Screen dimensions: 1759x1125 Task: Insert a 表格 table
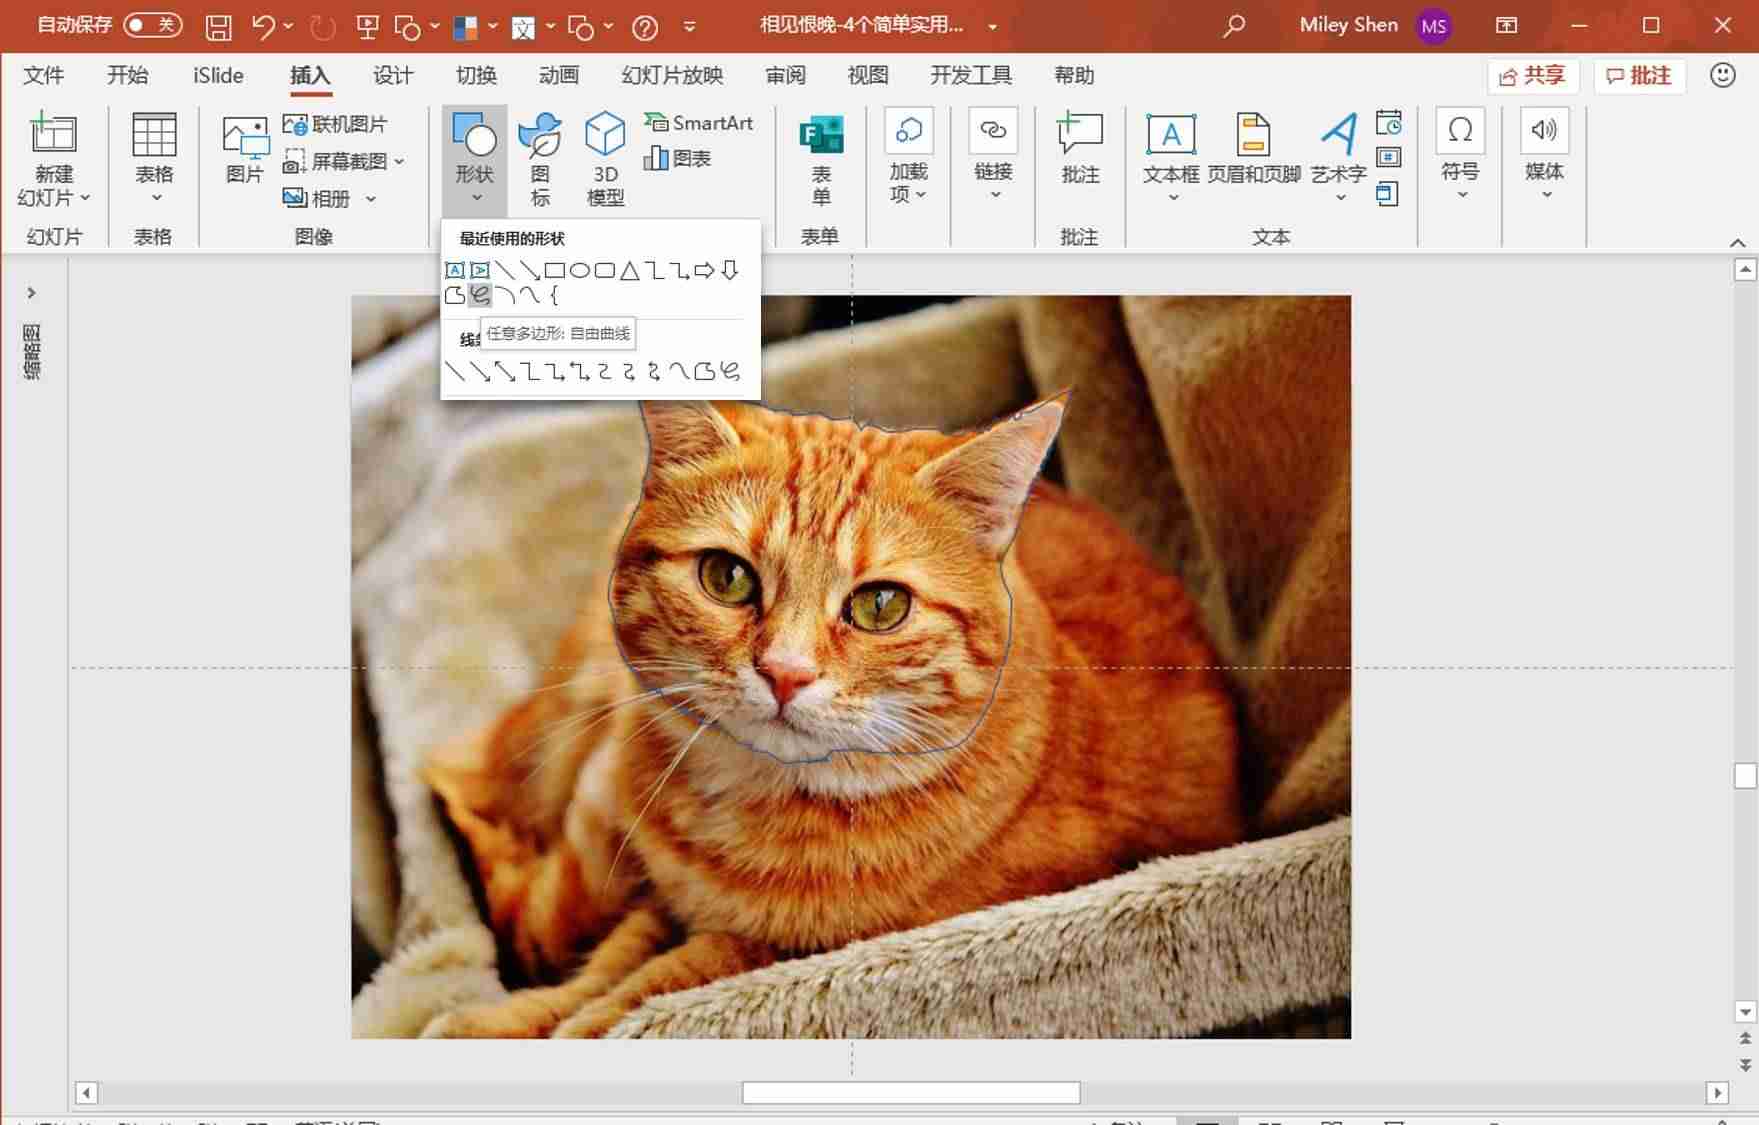(154, 157)
